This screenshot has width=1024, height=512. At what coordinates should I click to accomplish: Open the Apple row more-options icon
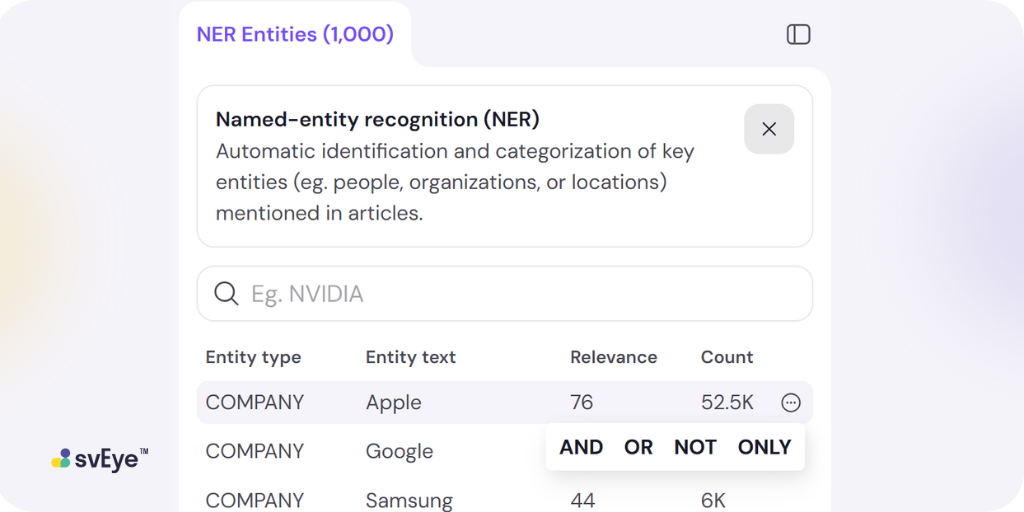pos(790,402)
